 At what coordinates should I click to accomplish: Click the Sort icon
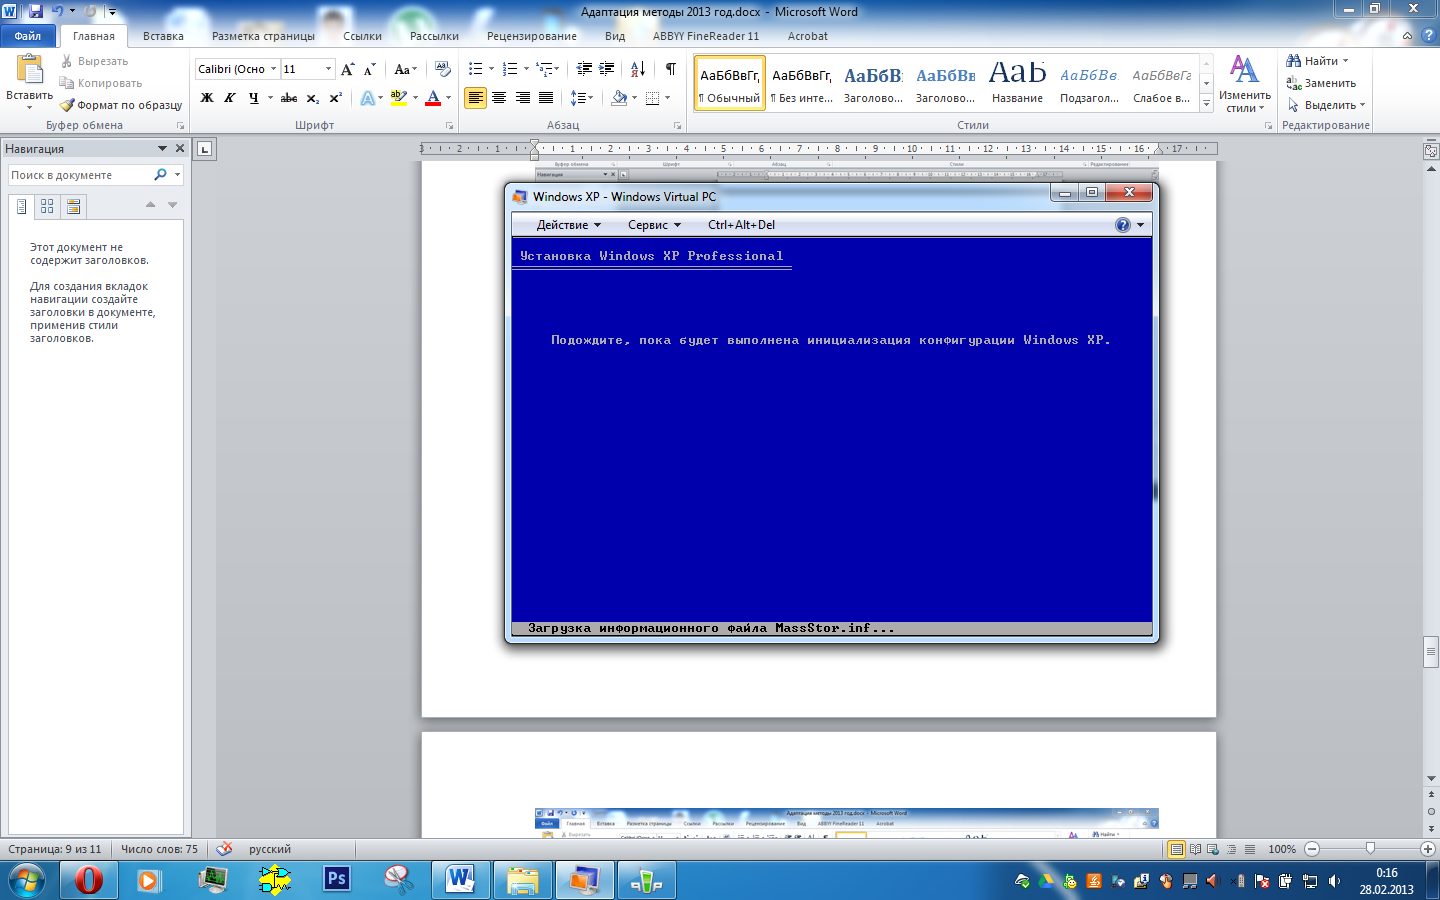[638, 69]
